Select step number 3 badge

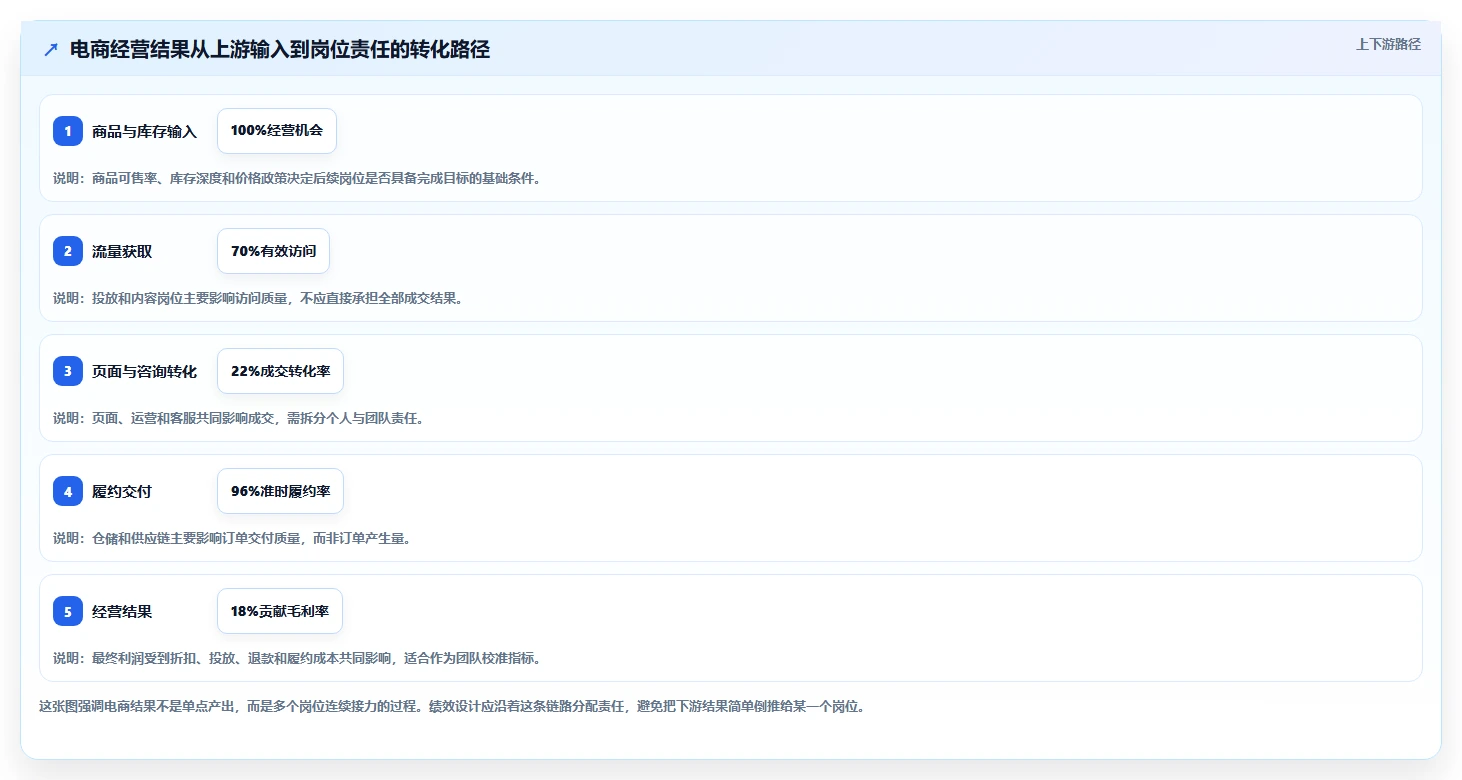(x=68, y=371)
